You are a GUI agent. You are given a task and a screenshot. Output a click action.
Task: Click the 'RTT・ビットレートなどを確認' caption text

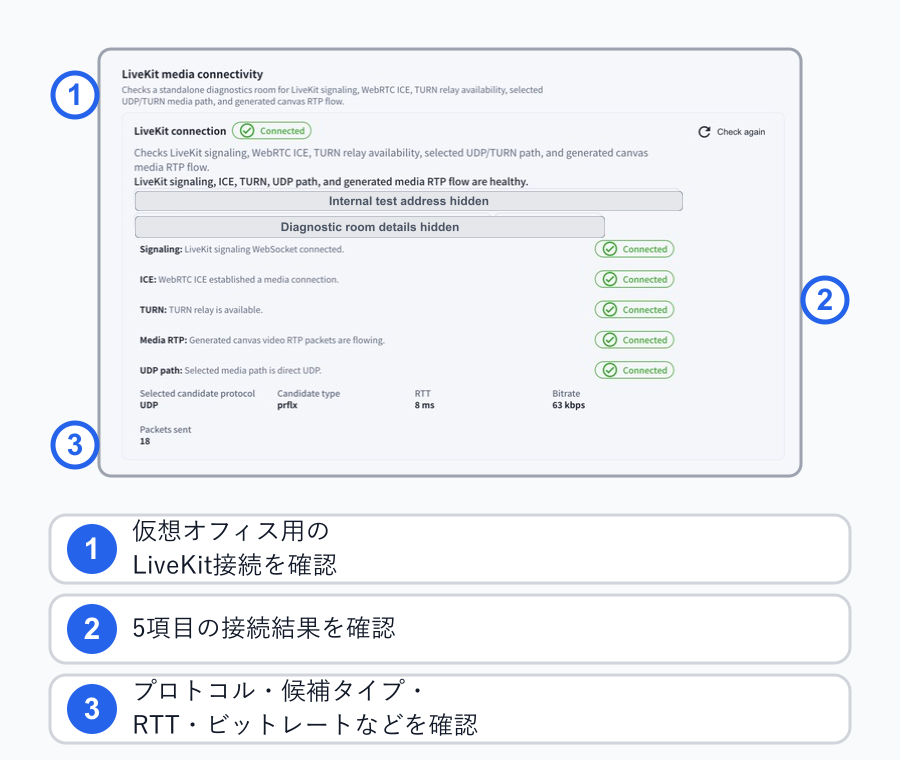click(305, 724)
